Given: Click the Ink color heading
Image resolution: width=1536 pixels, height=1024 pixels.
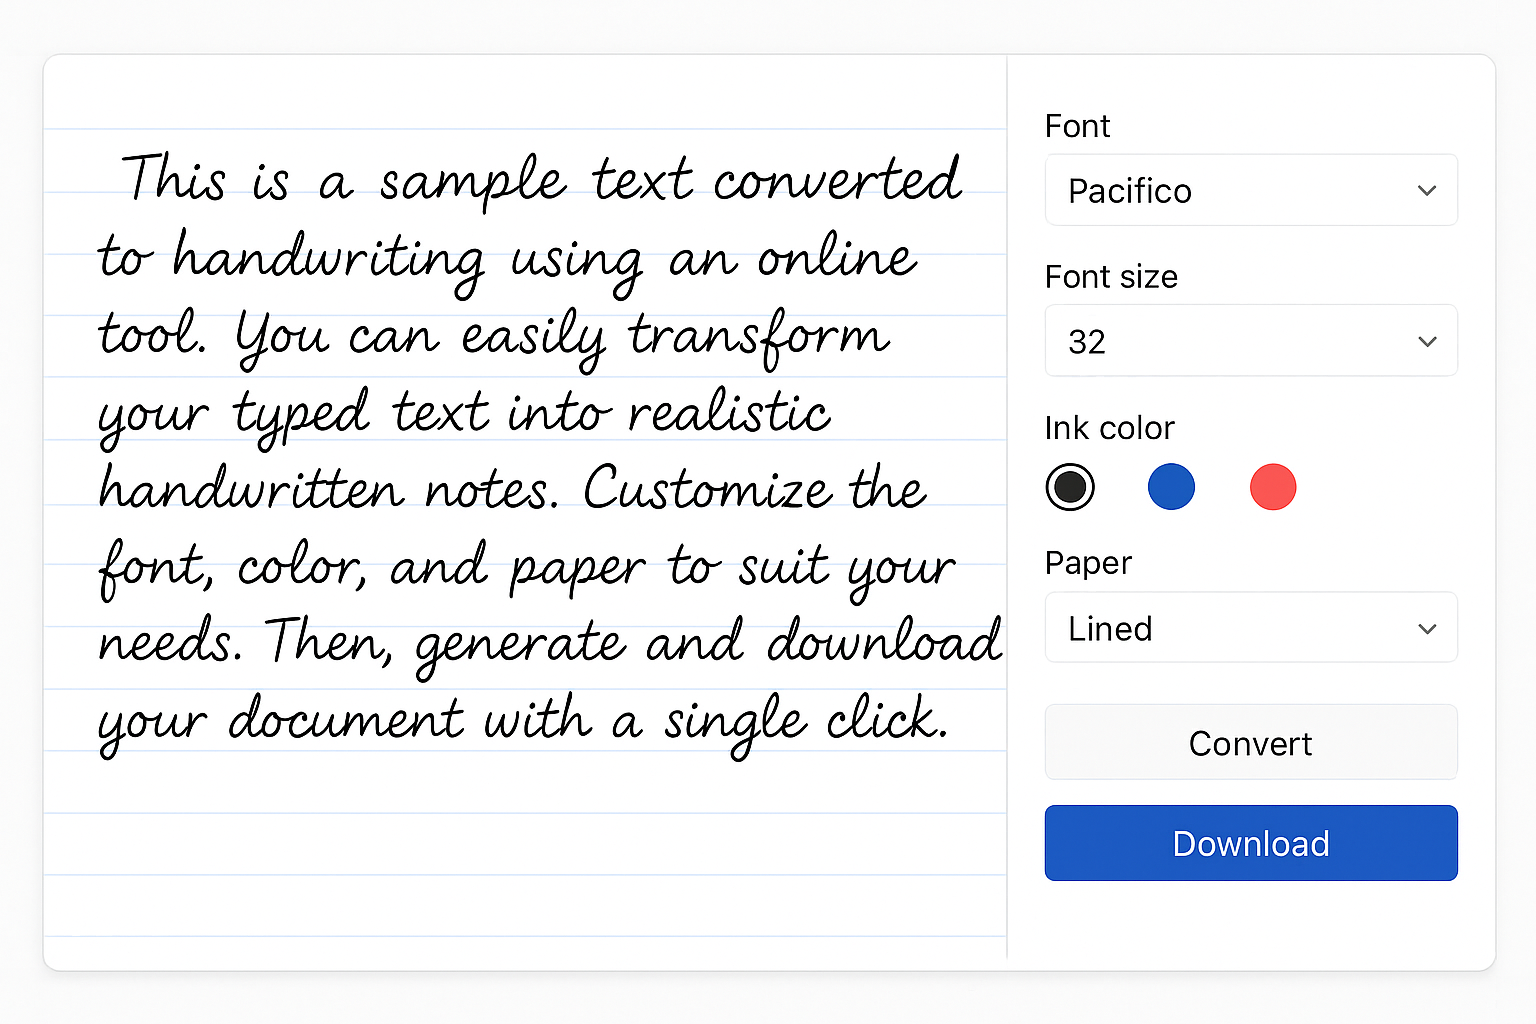Looking at the screenshot, I should coord(1110,428).
